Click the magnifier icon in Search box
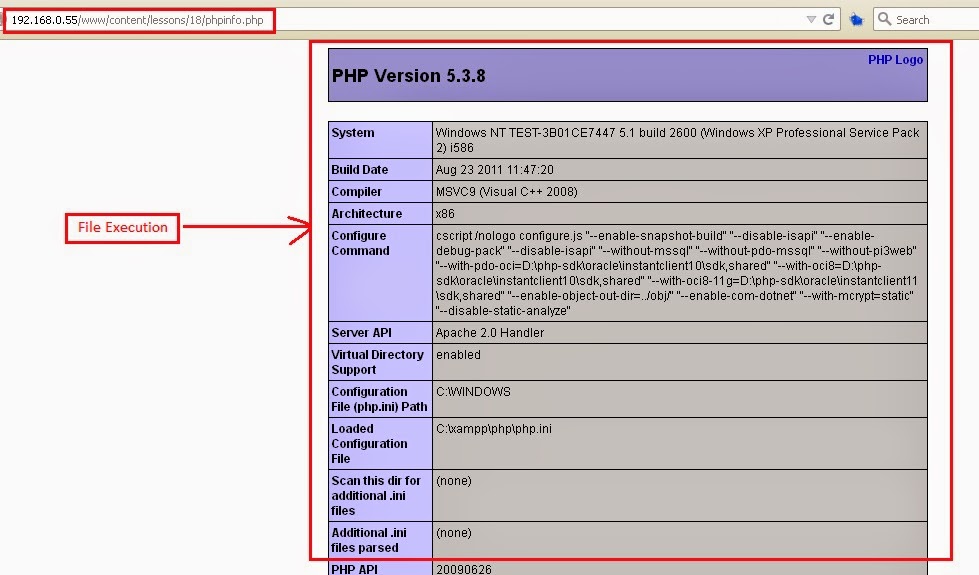 884,19
